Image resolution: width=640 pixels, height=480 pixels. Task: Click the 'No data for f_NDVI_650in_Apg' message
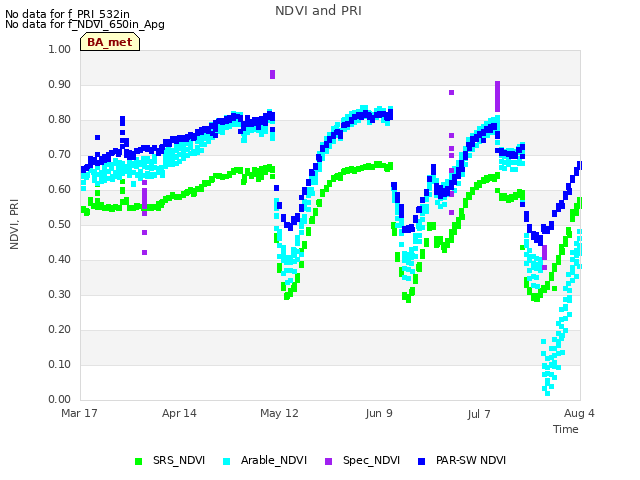85,24
